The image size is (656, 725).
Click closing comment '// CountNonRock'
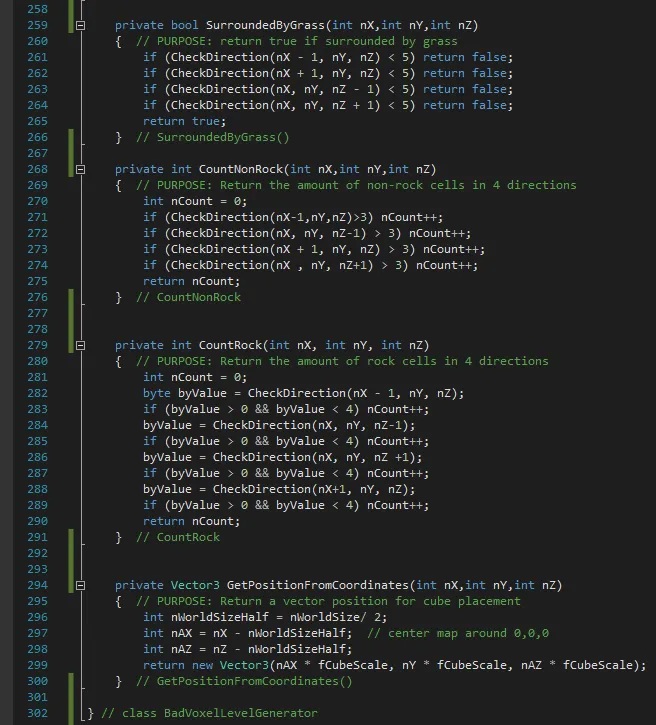[x=188, y=297]
